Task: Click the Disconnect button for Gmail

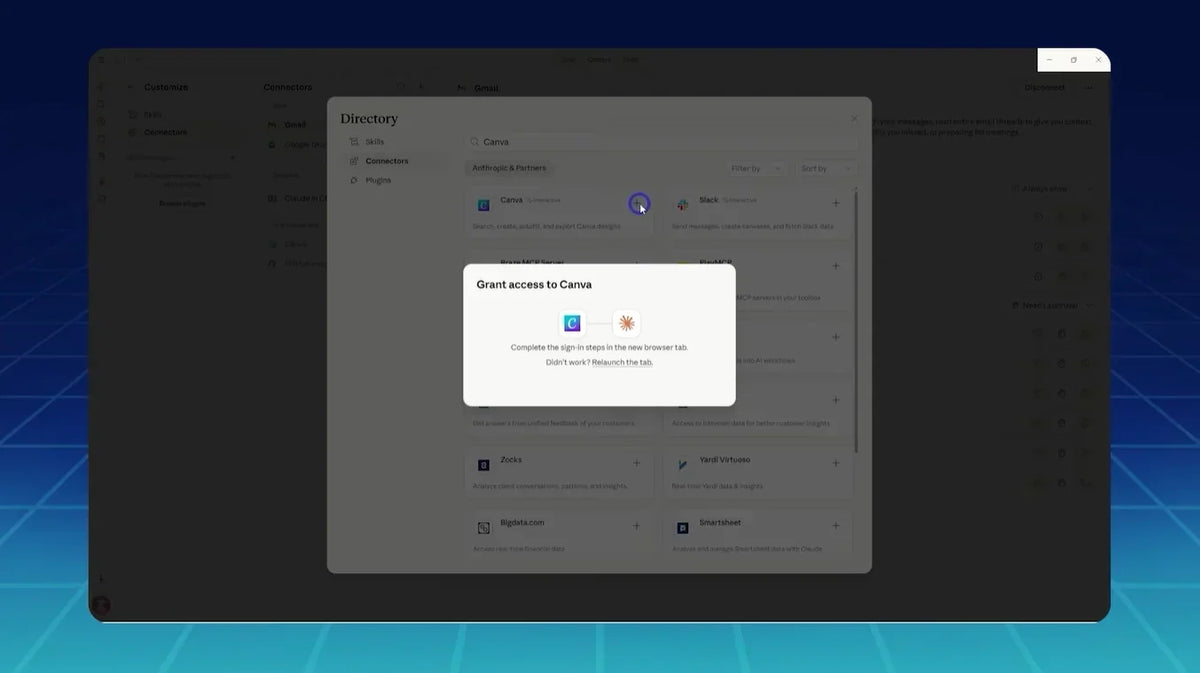Action: click(x=1045, y=88)
